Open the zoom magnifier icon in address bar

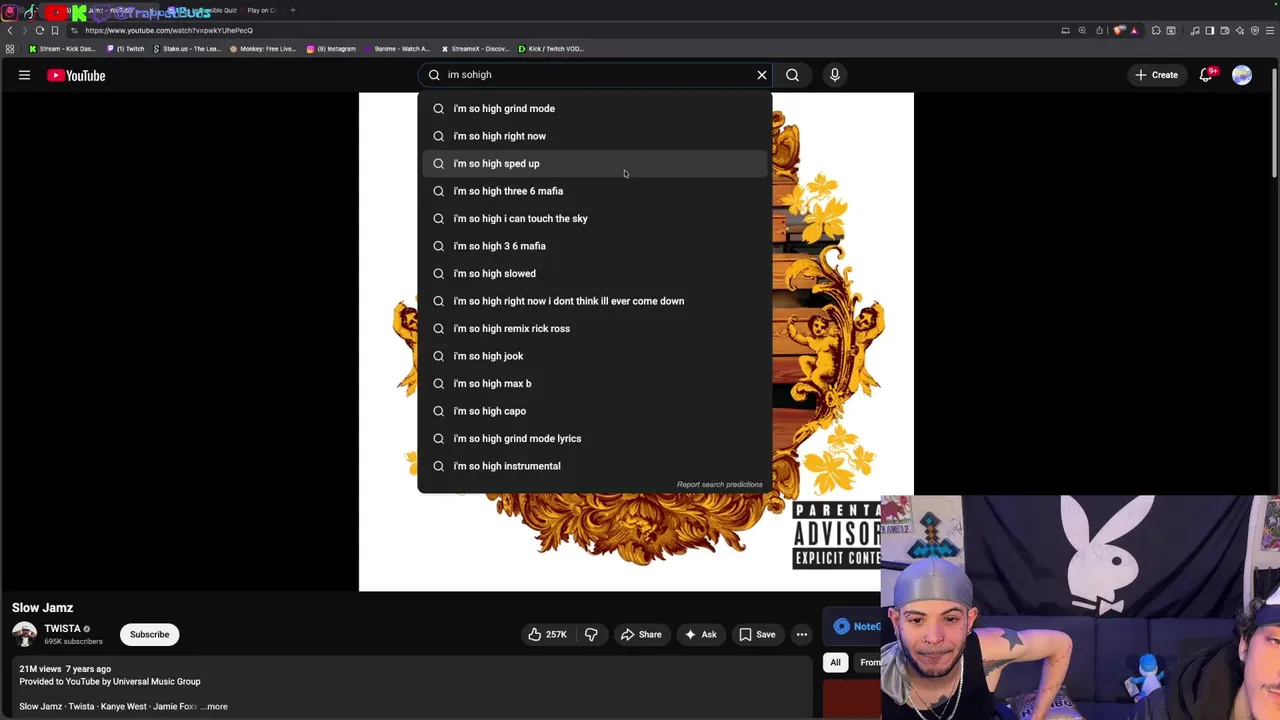coord(1082,30)
